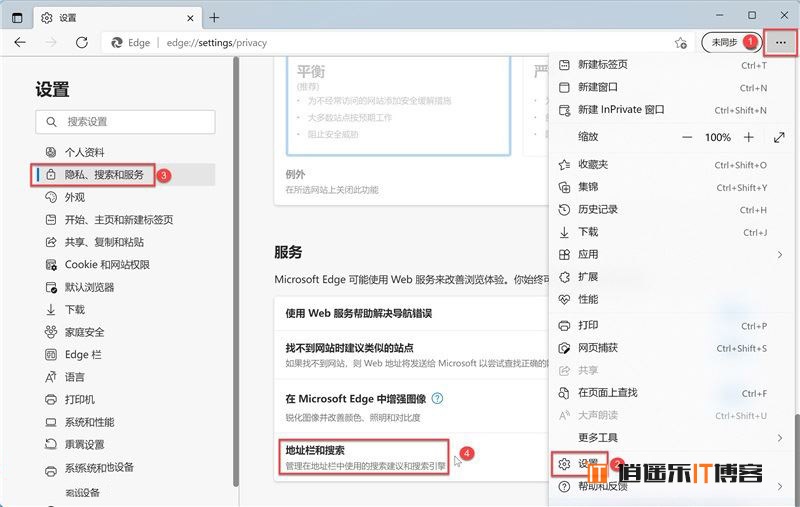Click 使用 Web 服务帮助解决导航错误 row
The image size is (800, 507).
(x=411, y=313)
